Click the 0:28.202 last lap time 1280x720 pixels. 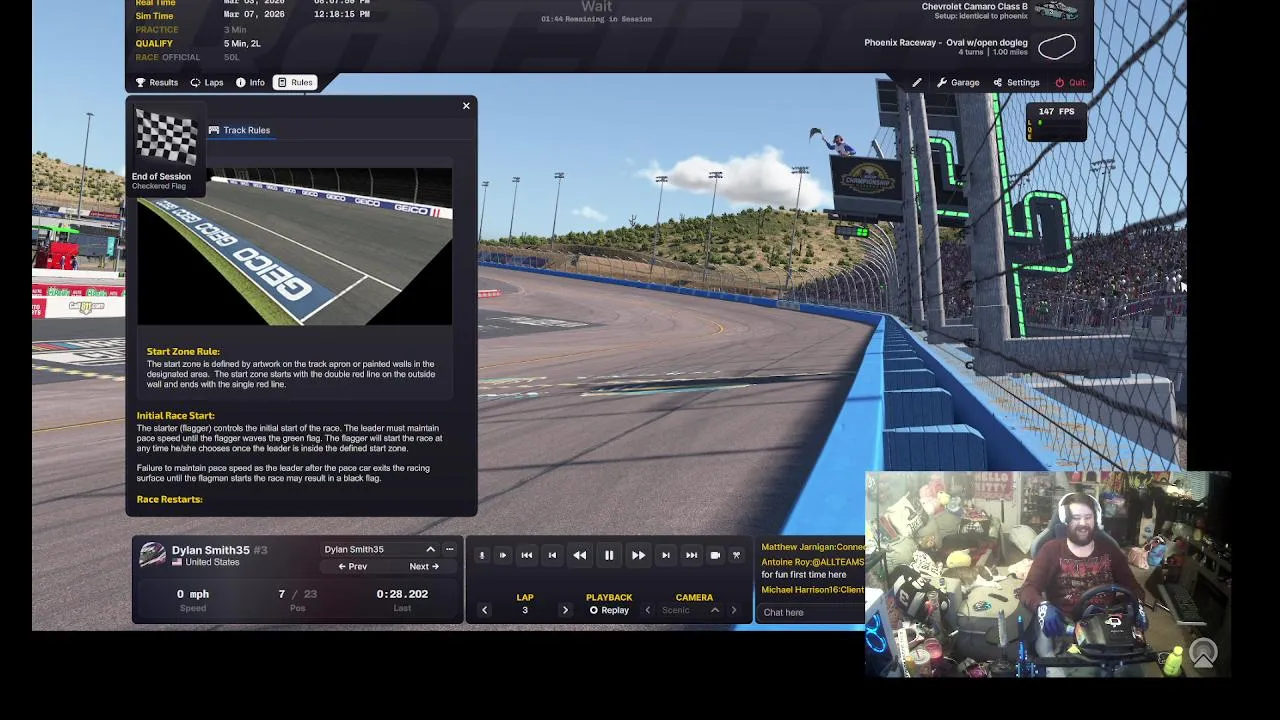402,594
